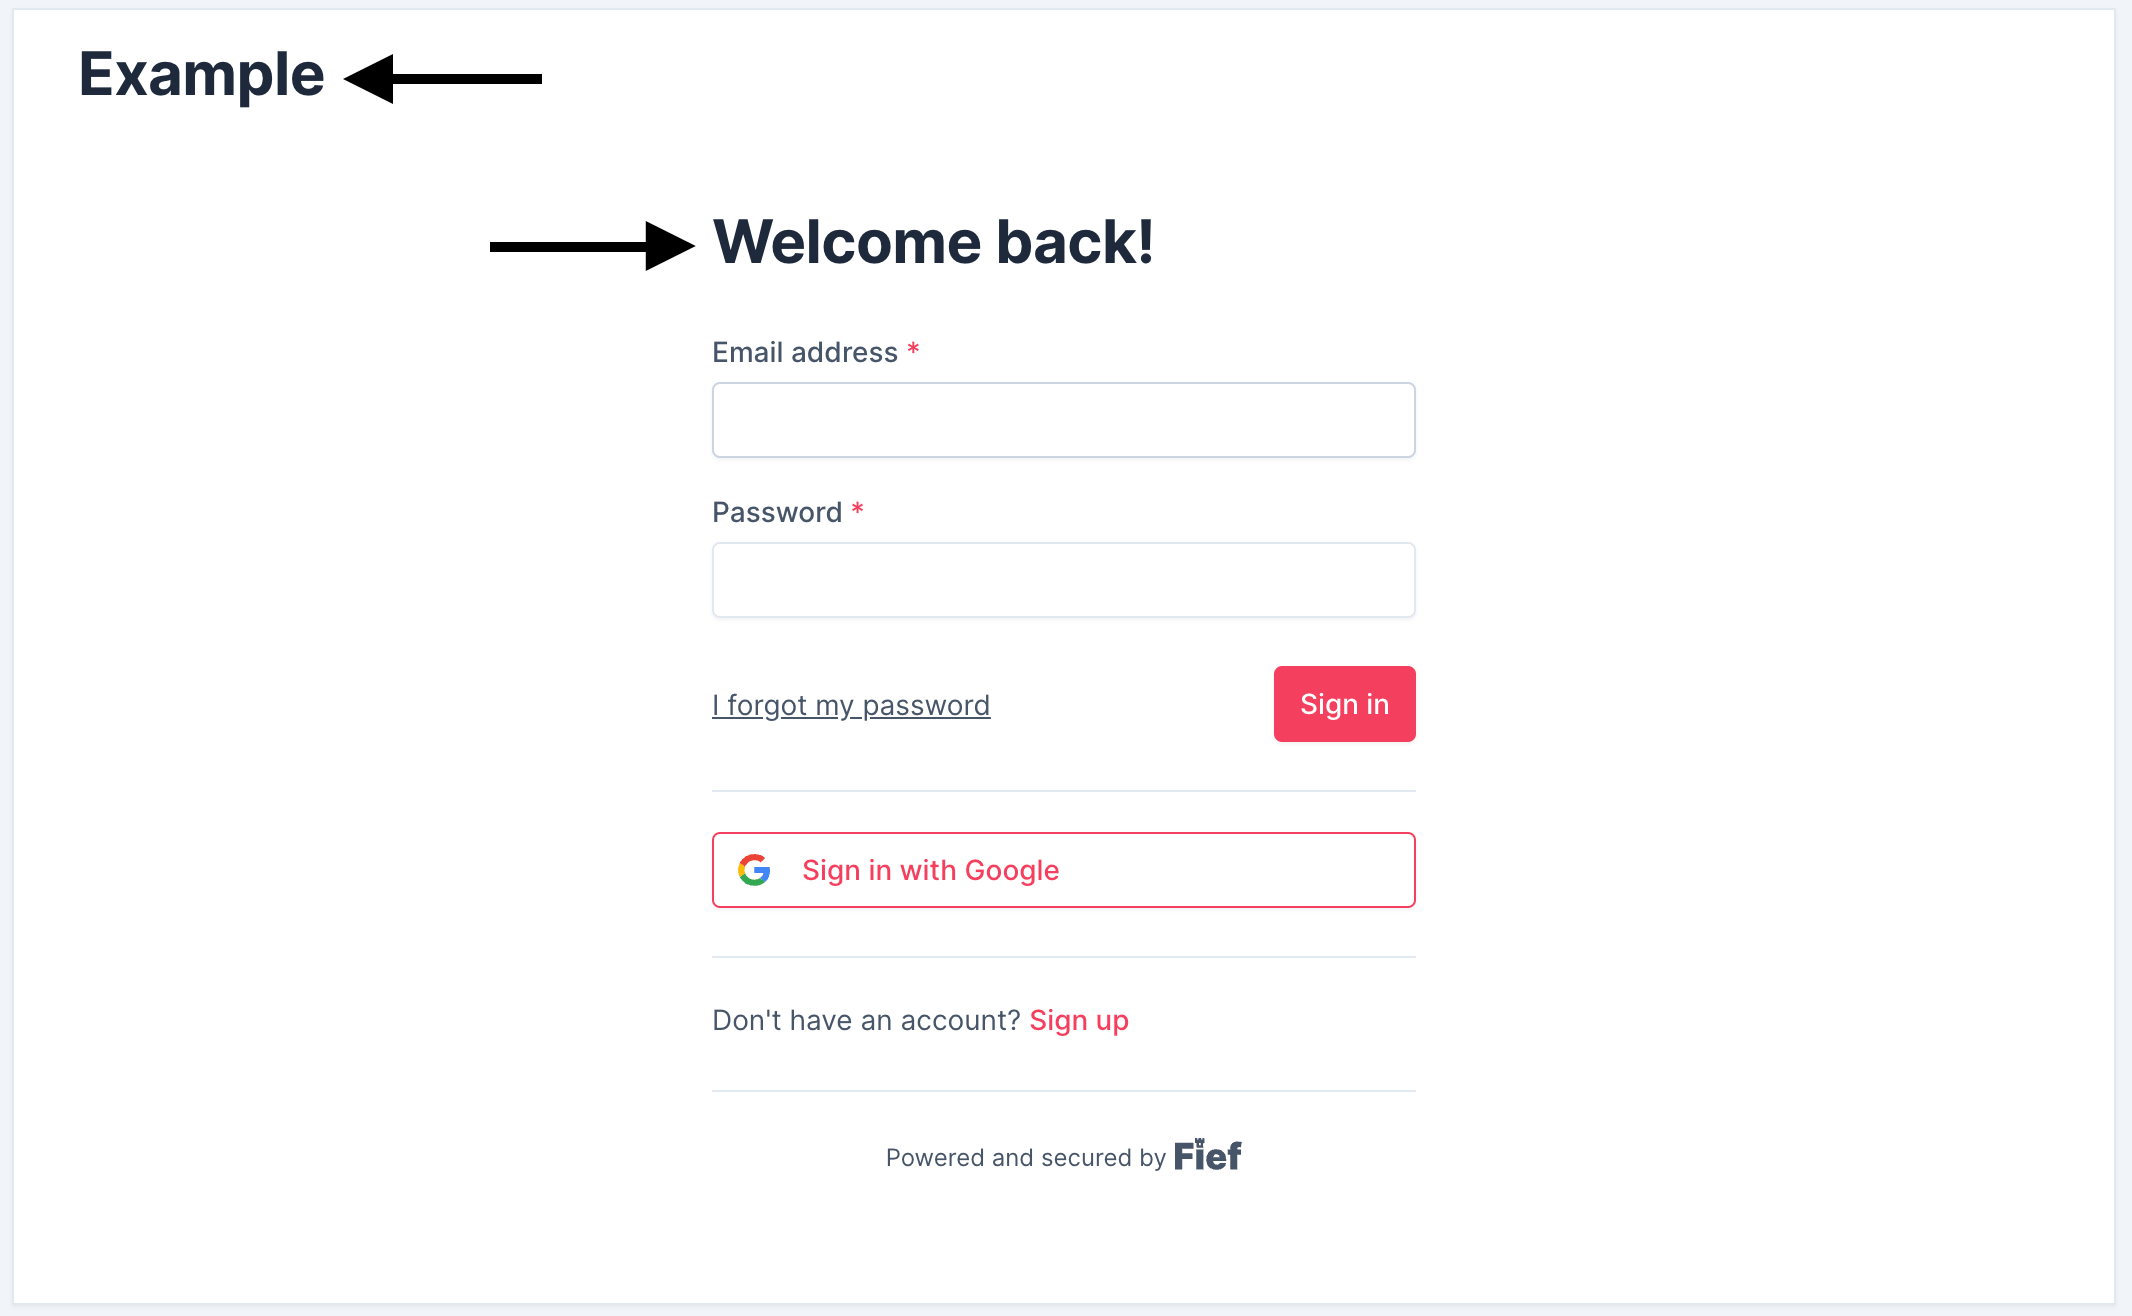Click the Sign in button

1343,704
